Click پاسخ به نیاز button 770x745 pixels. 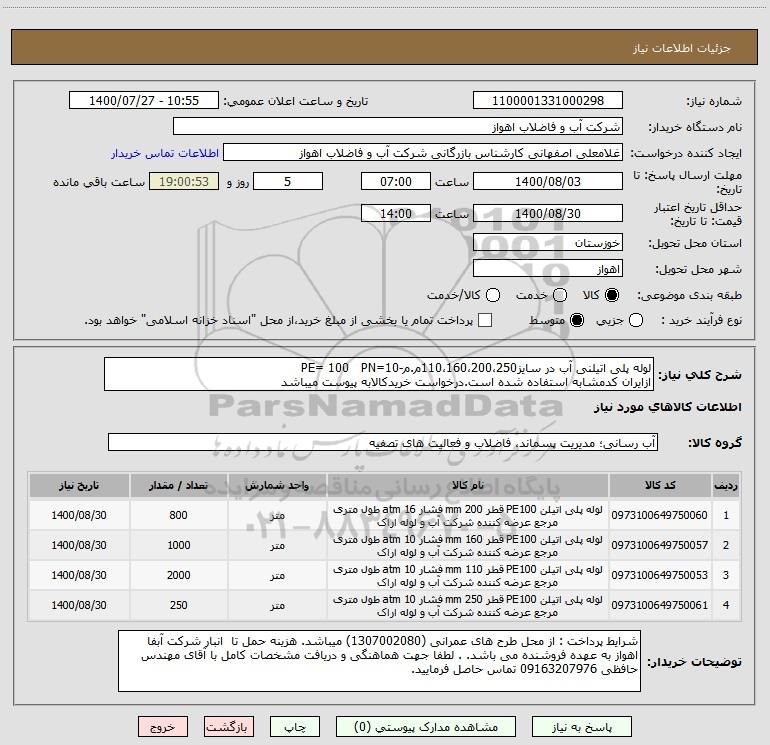point(581,727)
